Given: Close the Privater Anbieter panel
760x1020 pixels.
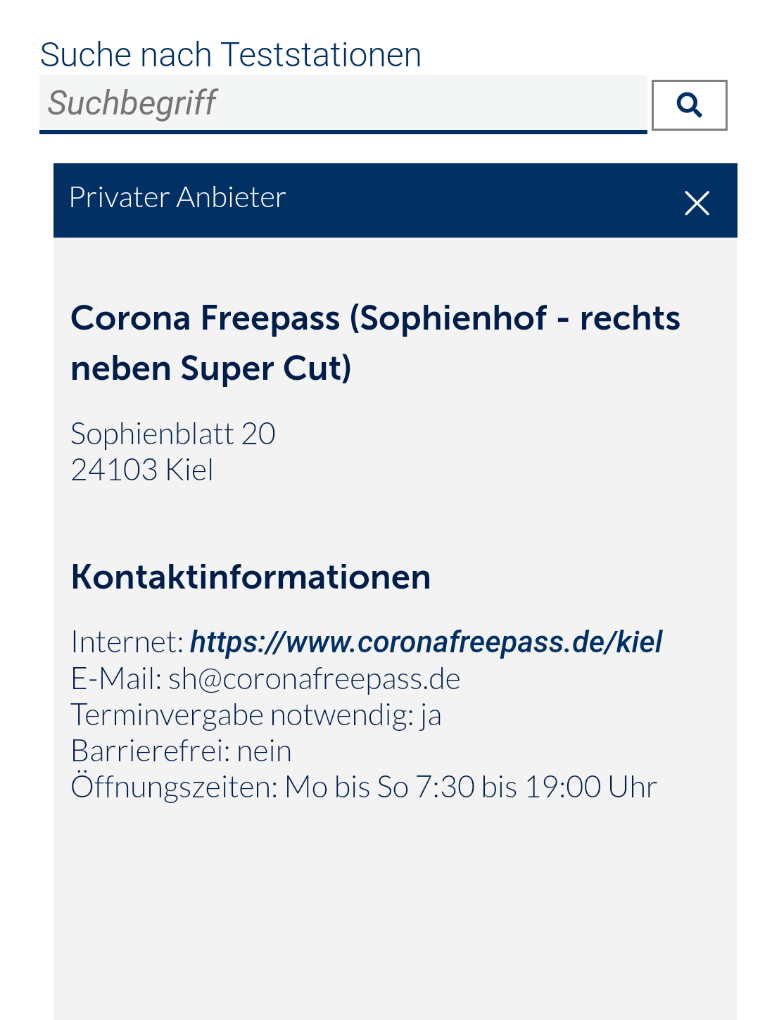Looking at the screenshot, I should 697,203.
